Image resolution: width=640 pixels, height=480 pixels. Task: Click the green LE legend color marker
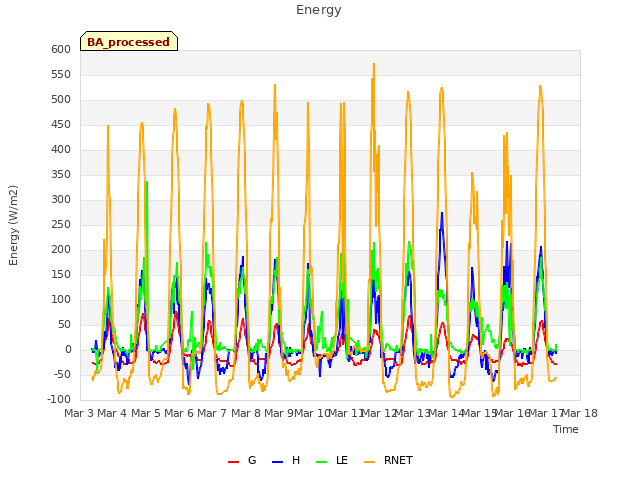click(x=322, y=462)
